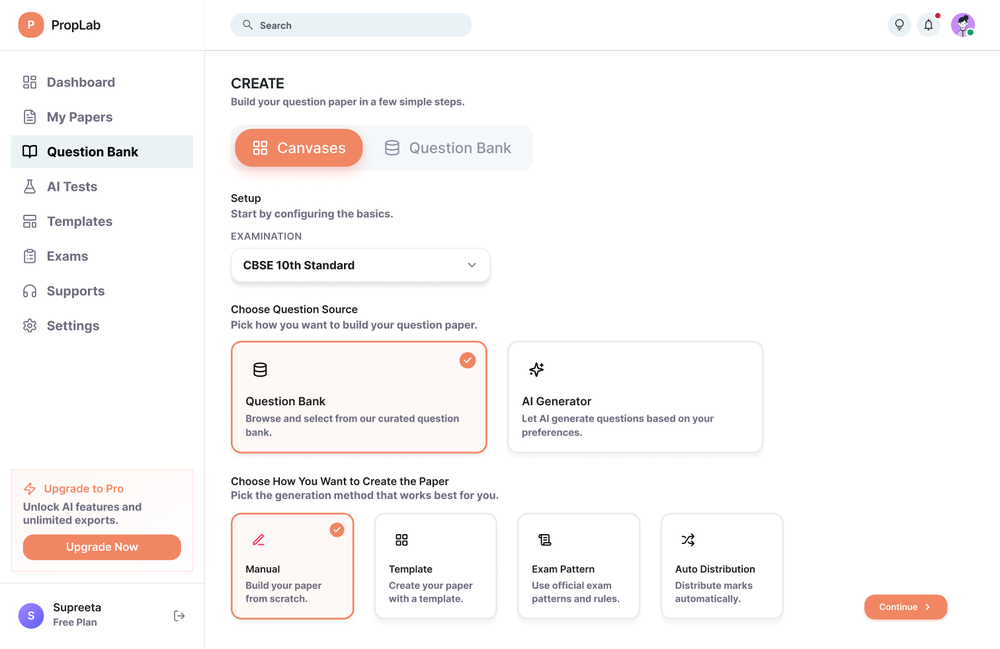Screen dimensions: 1000x649
Task: Open notifications bell icon
Action: tap(929, 25)
